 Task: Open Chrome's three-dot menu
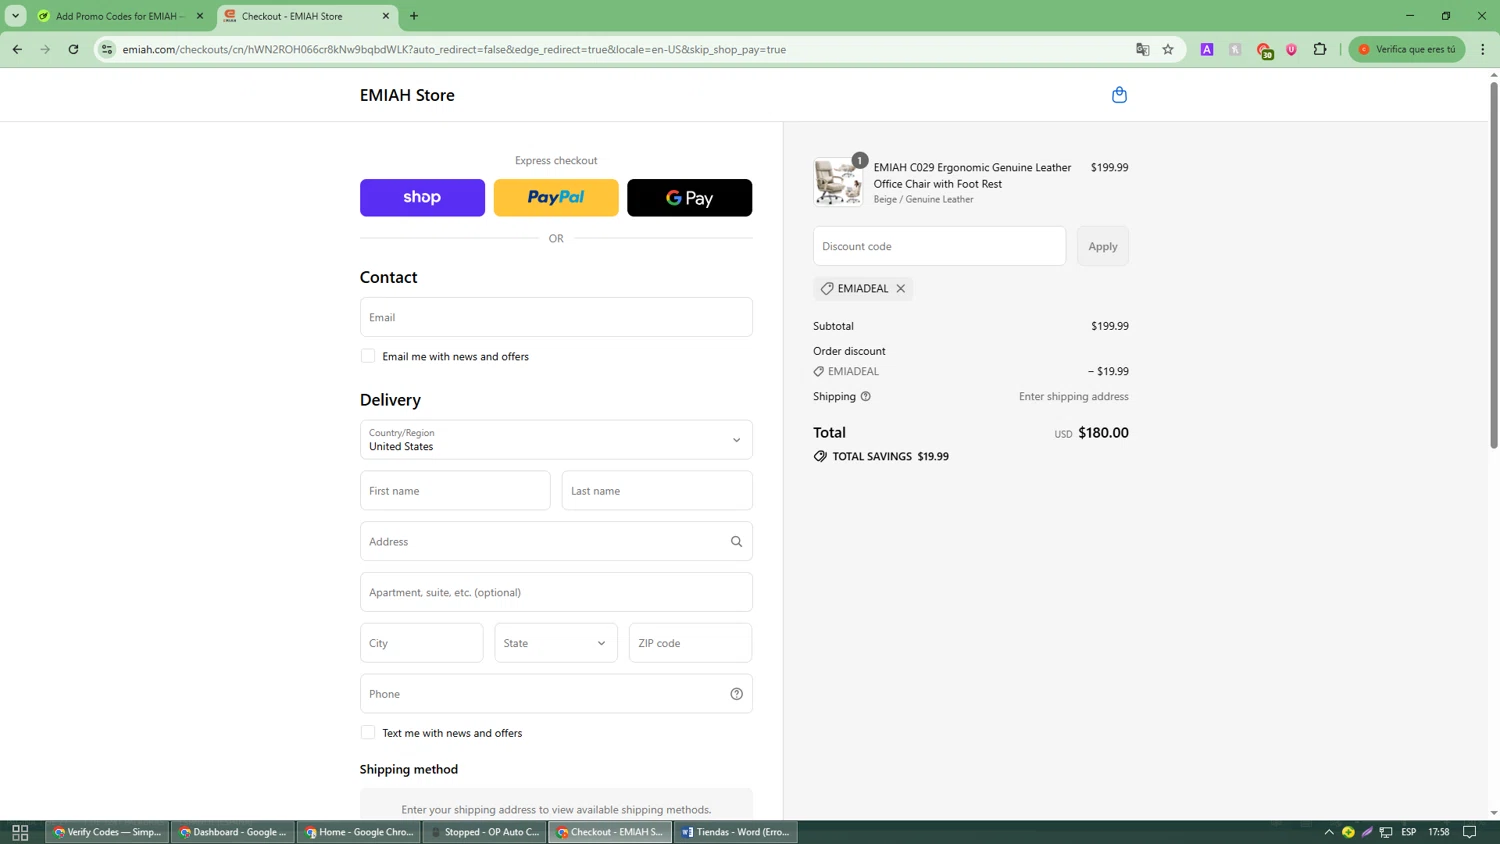tap(1483, 49)
